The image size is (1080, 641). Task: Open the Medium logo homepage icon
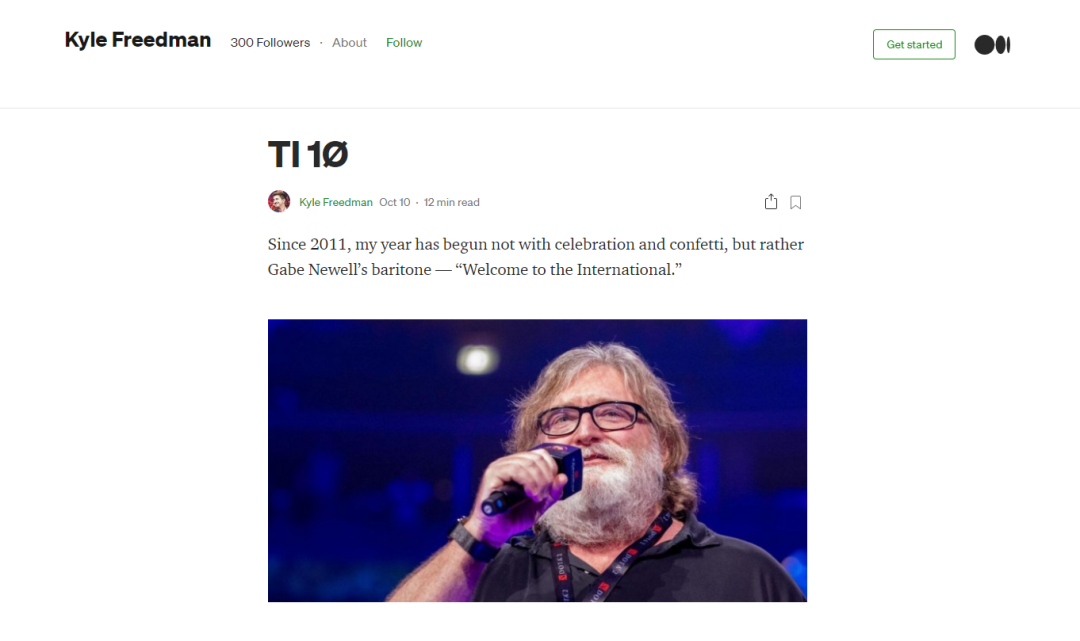point(992,45)
